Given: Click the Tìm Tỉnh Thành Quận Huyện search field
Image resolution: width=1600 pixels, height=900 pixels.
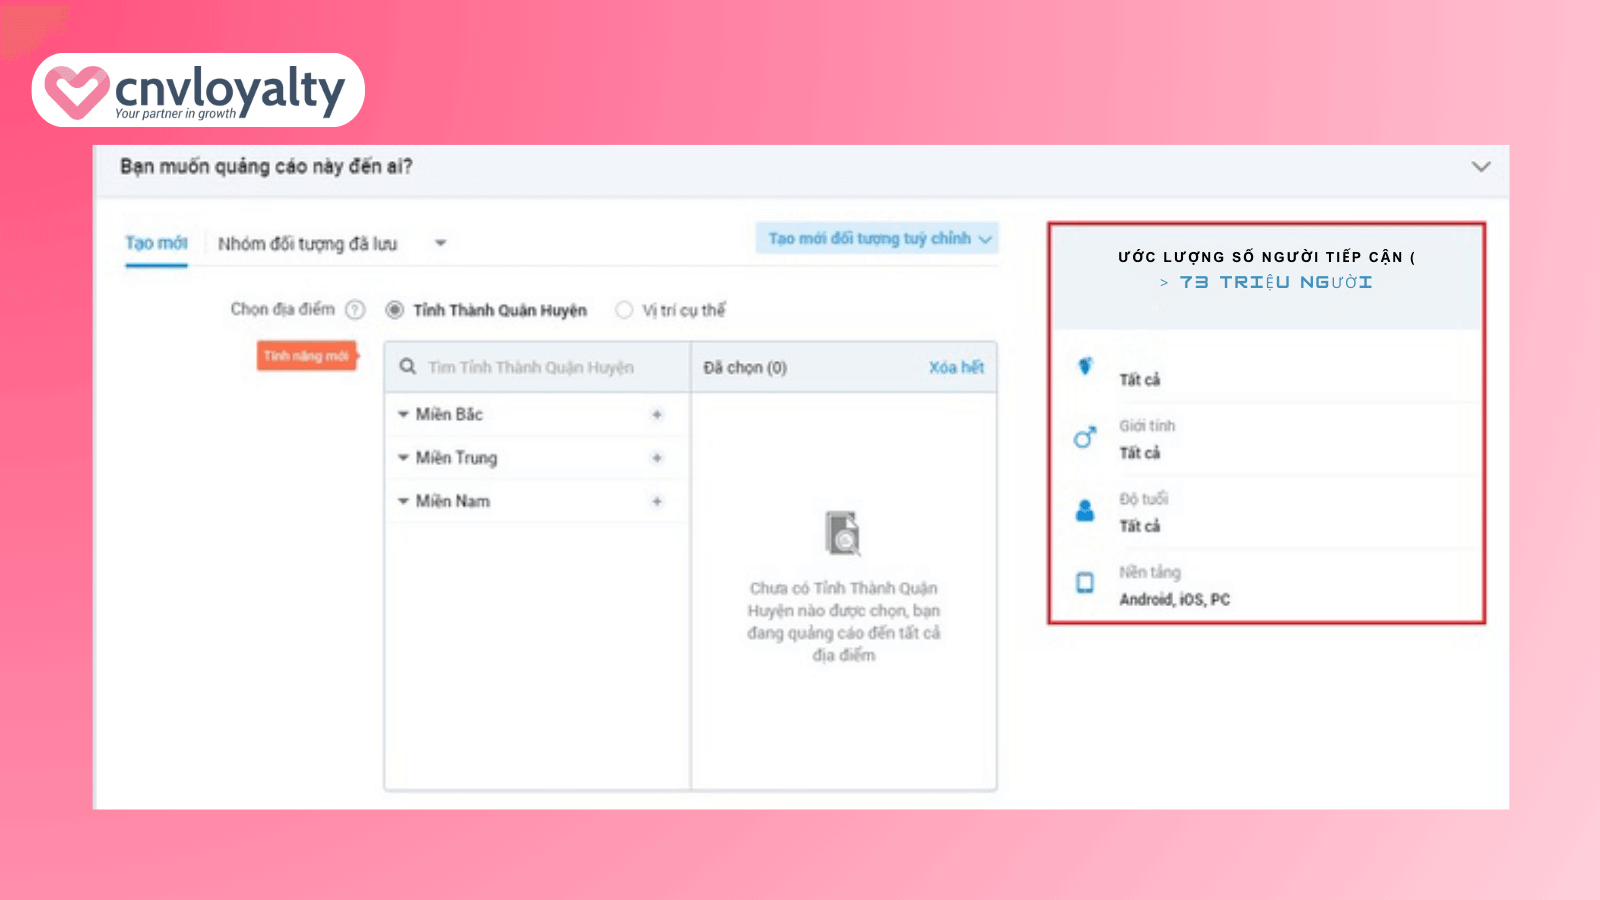Looking at the screenshot, I should pyautogui.click(x=530, y=367).
